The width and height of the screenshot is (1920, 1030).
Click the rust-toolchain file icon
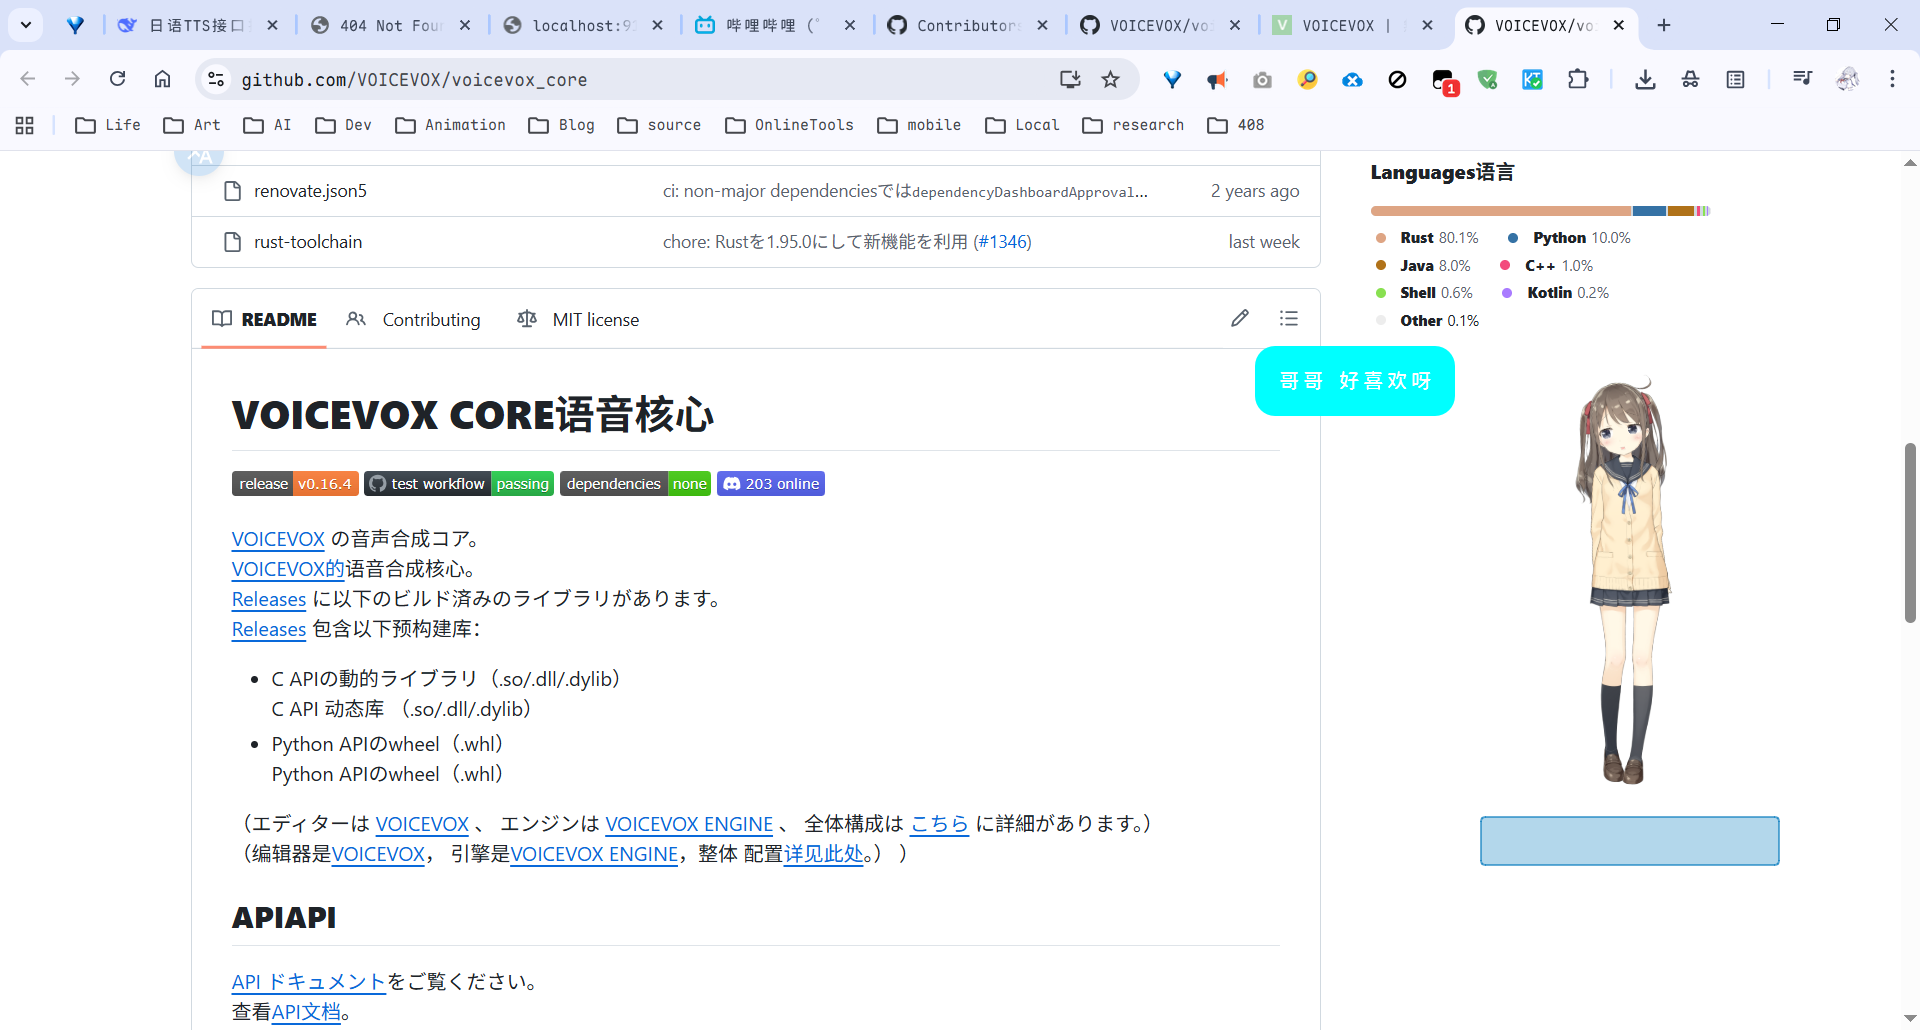233,242
